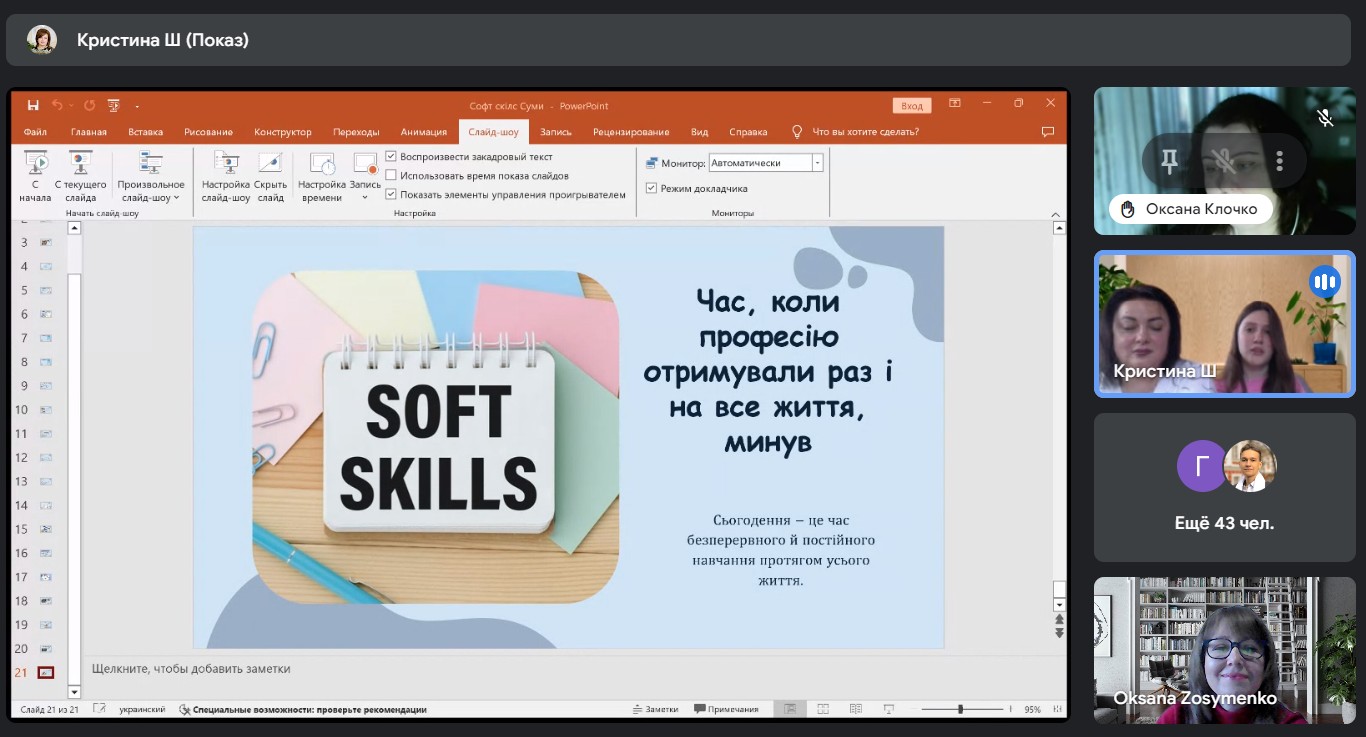Adjust the zoom slider in status bar
1366x737 pixels.
click(x=960, y=709)
